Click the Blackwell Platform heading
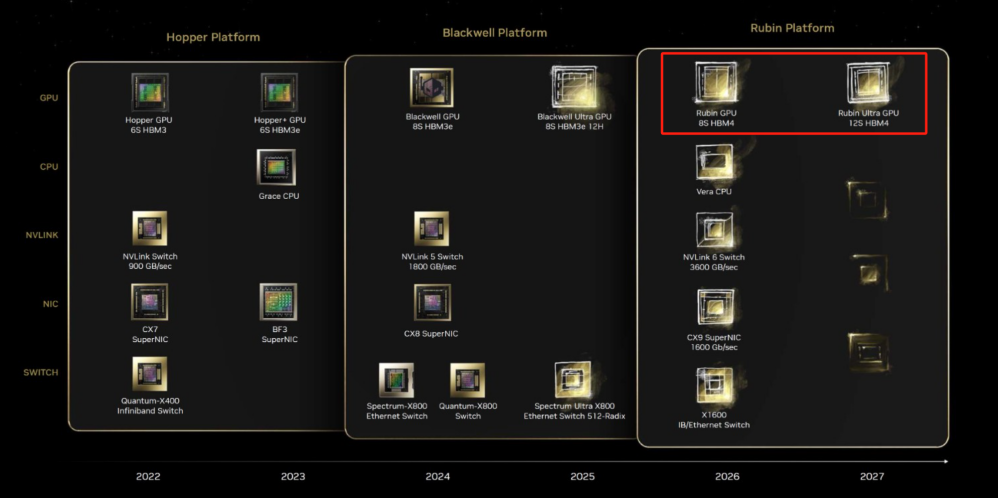The image size is (998, 498). (x=495, y=32)
